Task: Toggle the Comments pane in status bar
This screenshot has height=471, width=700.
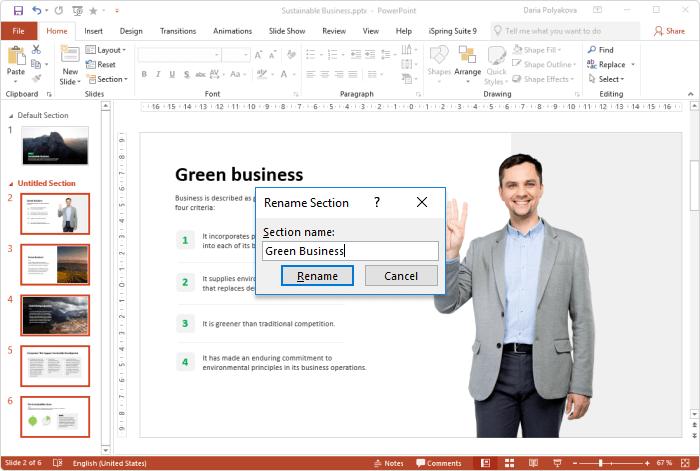Action: 438,463
